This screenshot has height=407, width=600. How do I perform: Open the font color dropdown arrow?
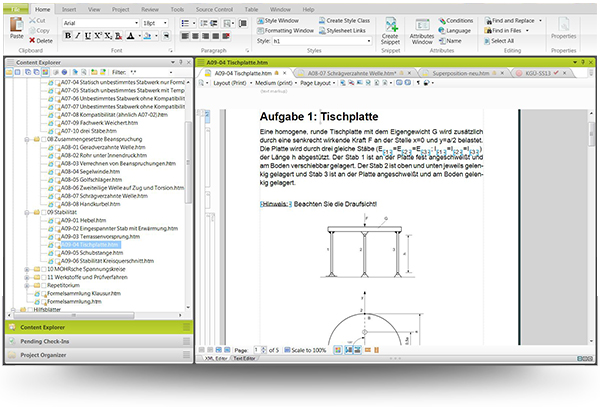[x=139, y=36]
